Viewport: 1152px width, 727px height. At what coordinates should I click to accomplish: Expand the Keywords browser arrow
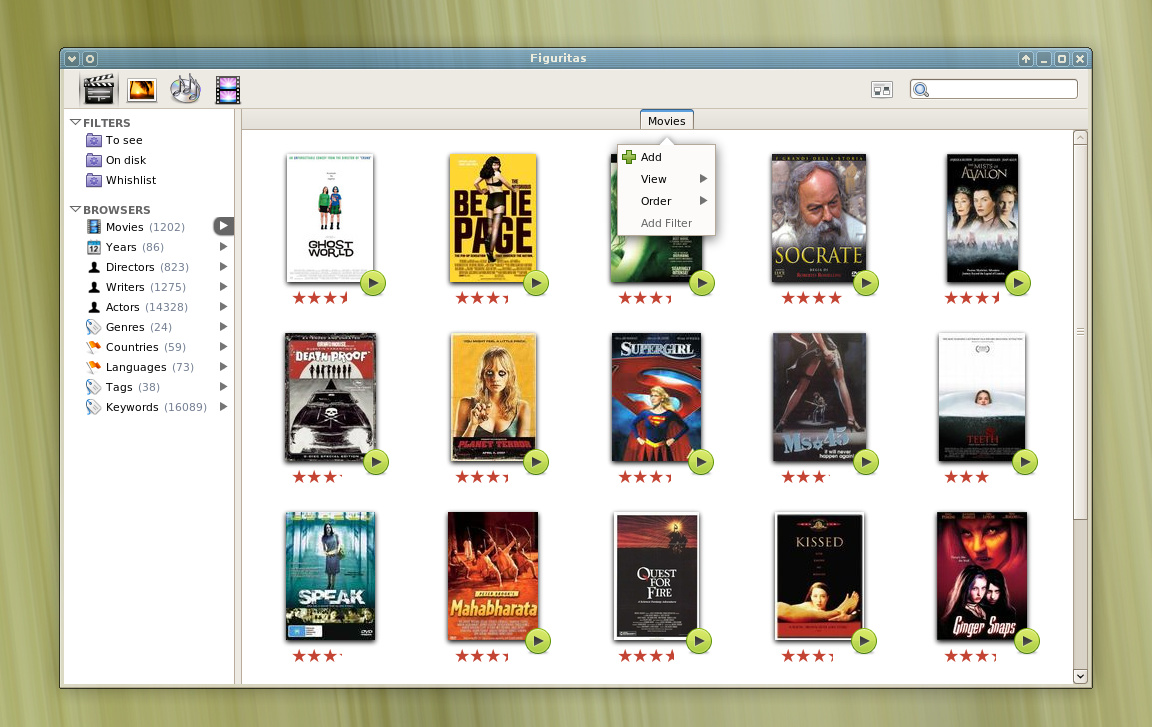223,406
